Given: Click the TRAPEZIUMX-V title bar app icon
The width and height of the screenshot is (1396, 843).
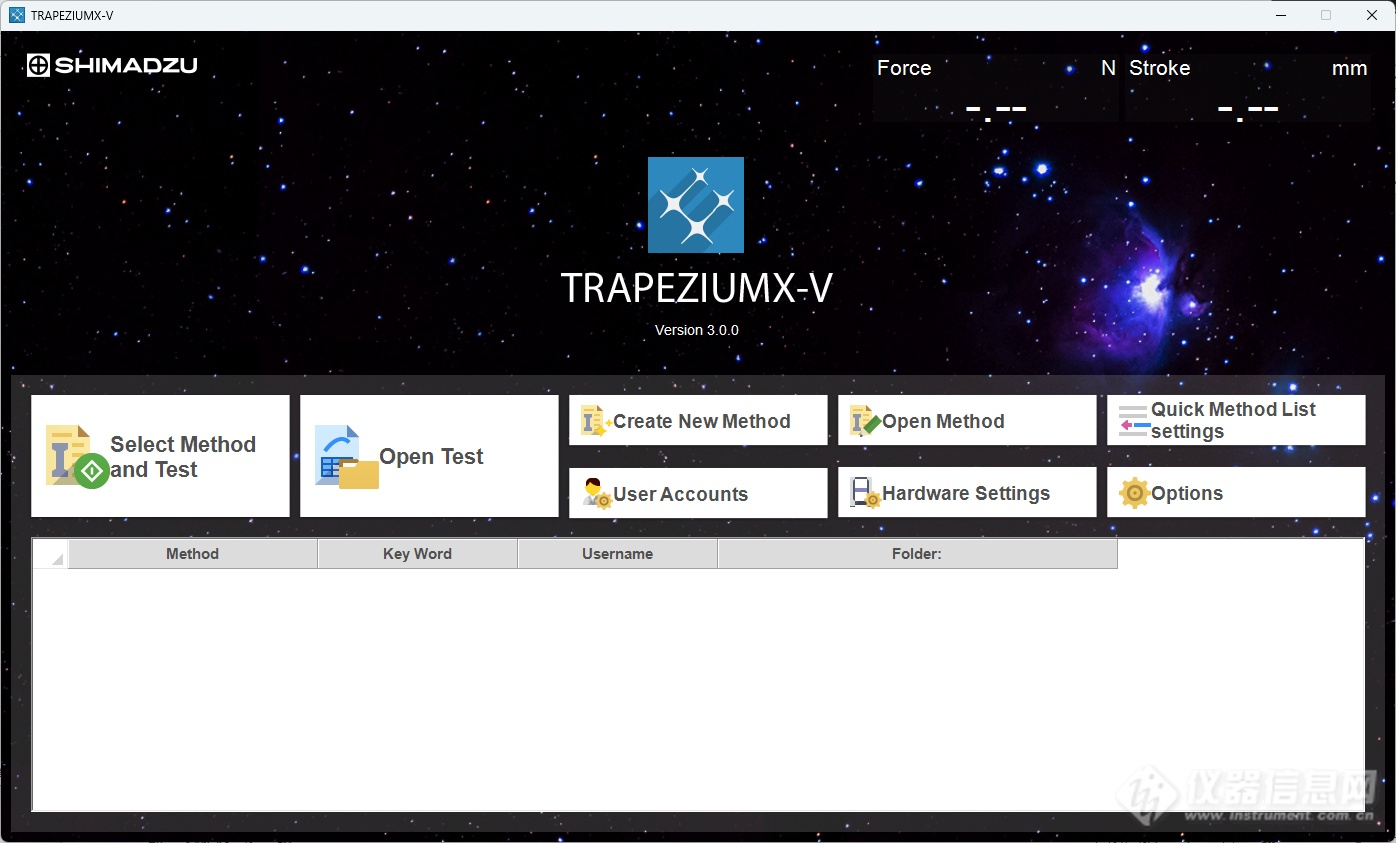Looking at the screenshot, I should point(16,15).
